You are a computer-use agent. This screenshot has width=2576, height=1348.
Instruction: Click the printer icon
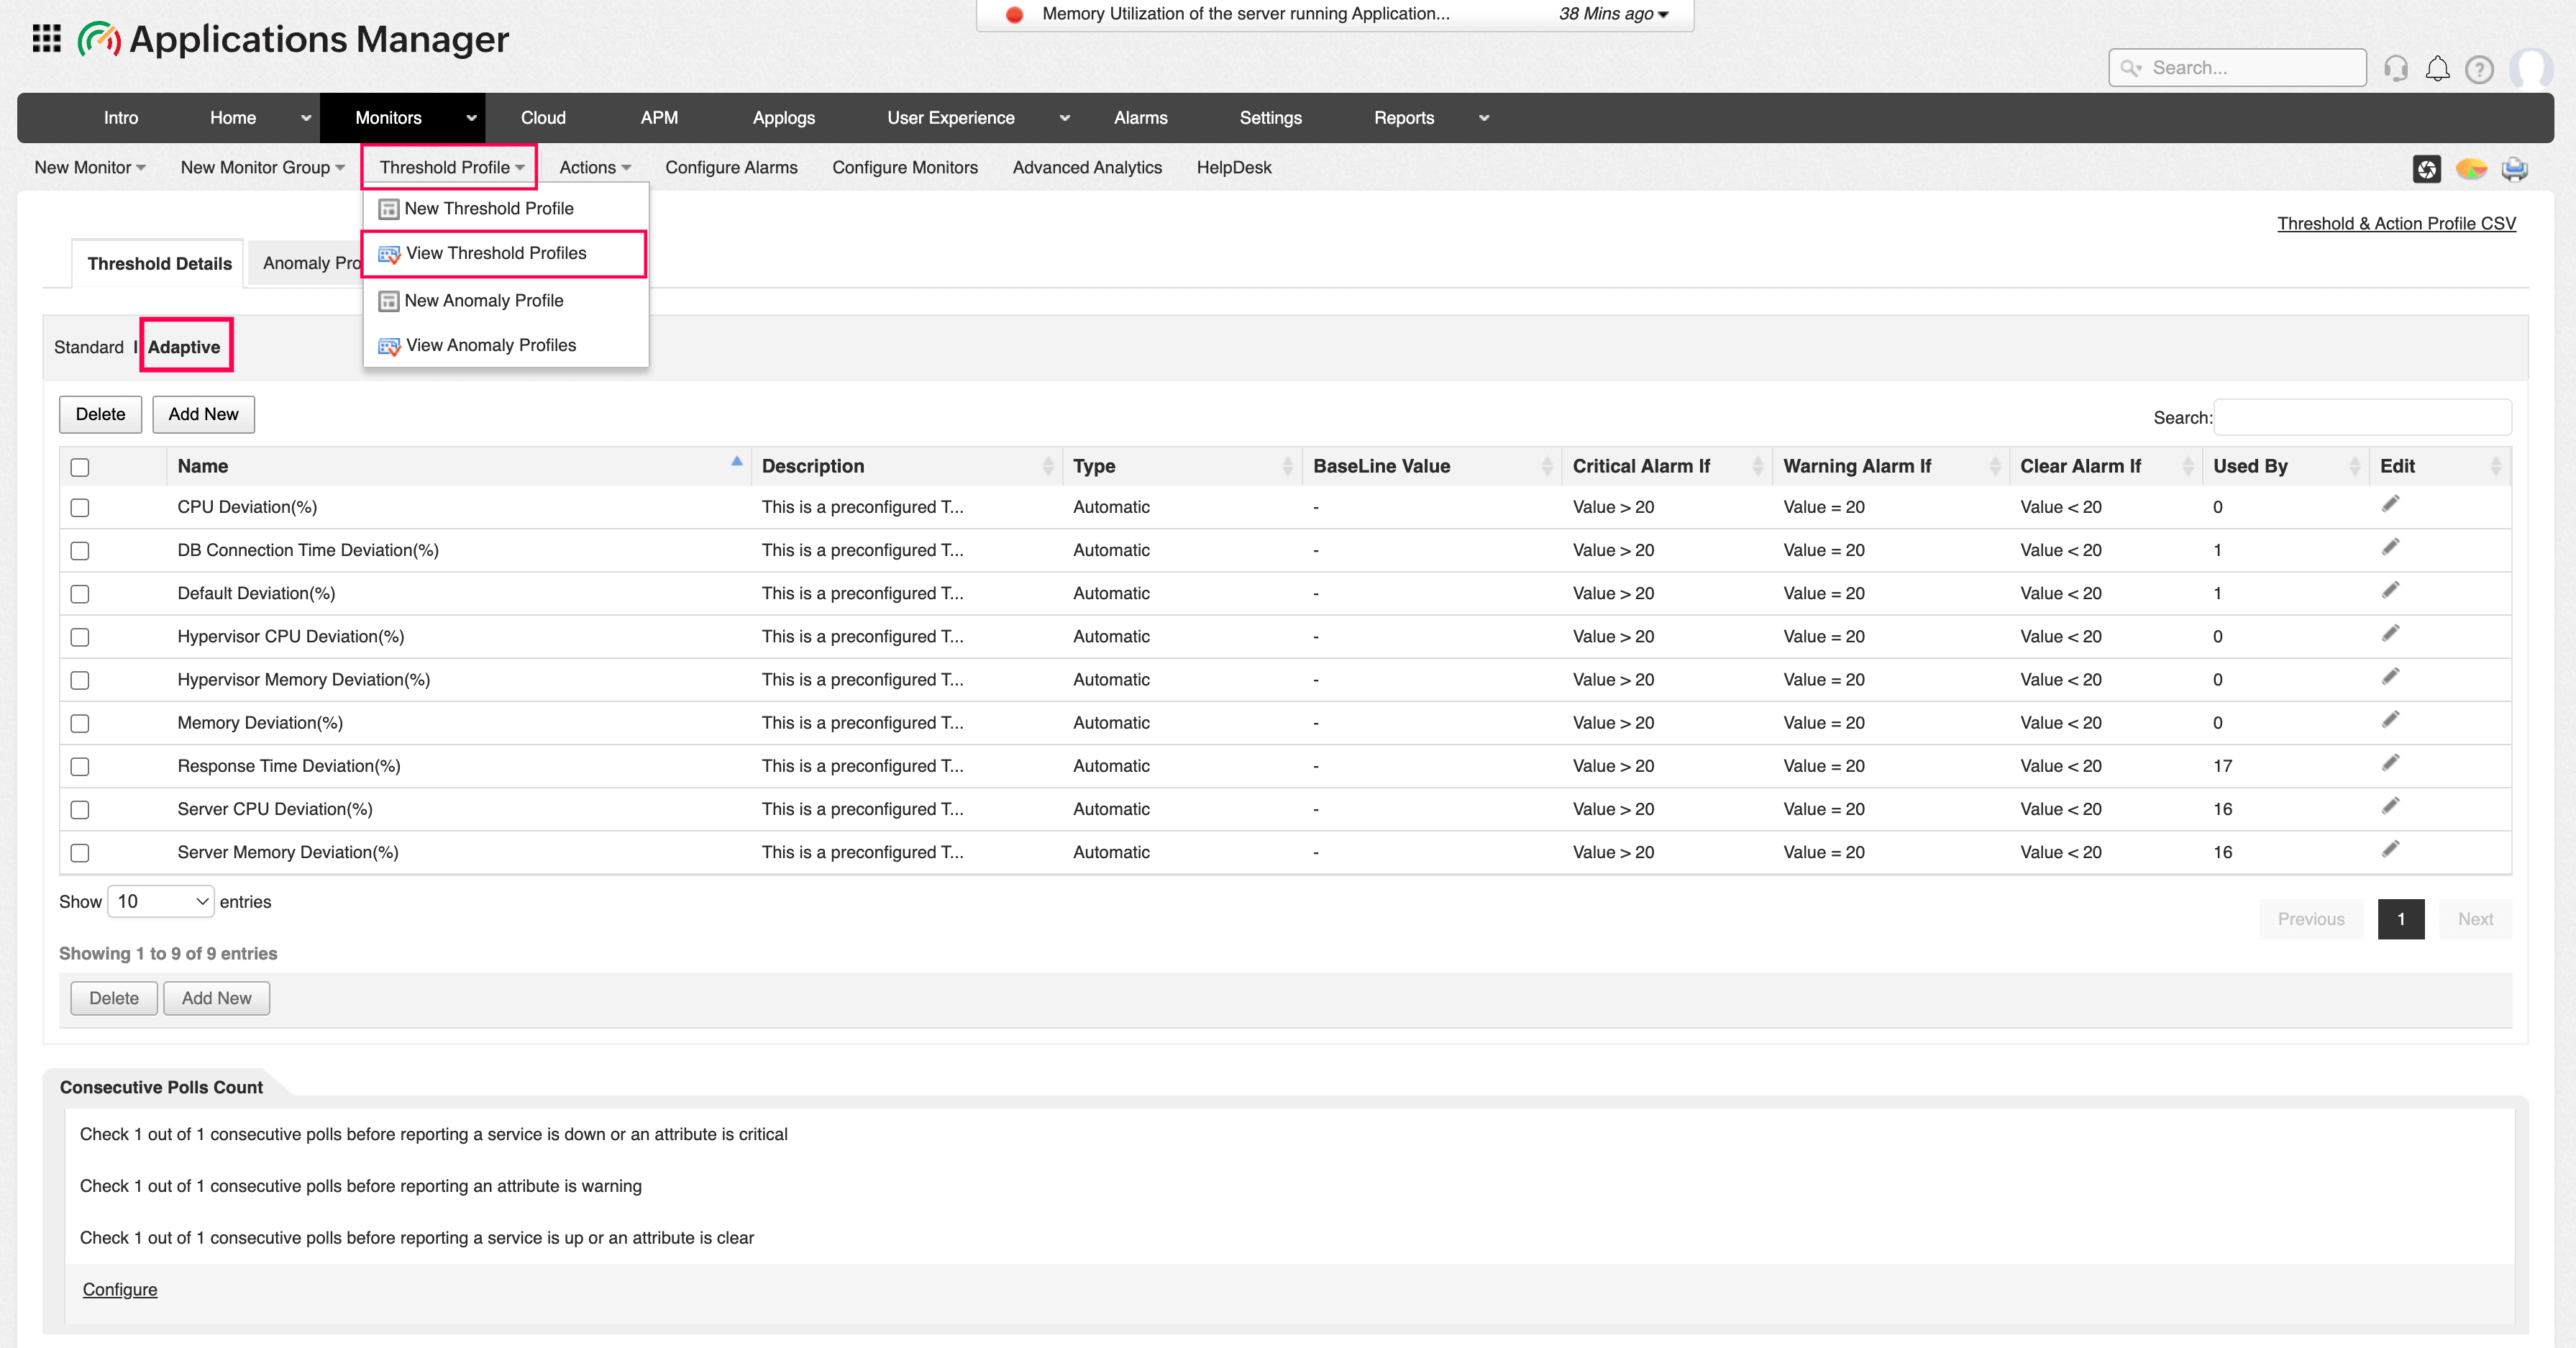click(x=2514, y=169)
